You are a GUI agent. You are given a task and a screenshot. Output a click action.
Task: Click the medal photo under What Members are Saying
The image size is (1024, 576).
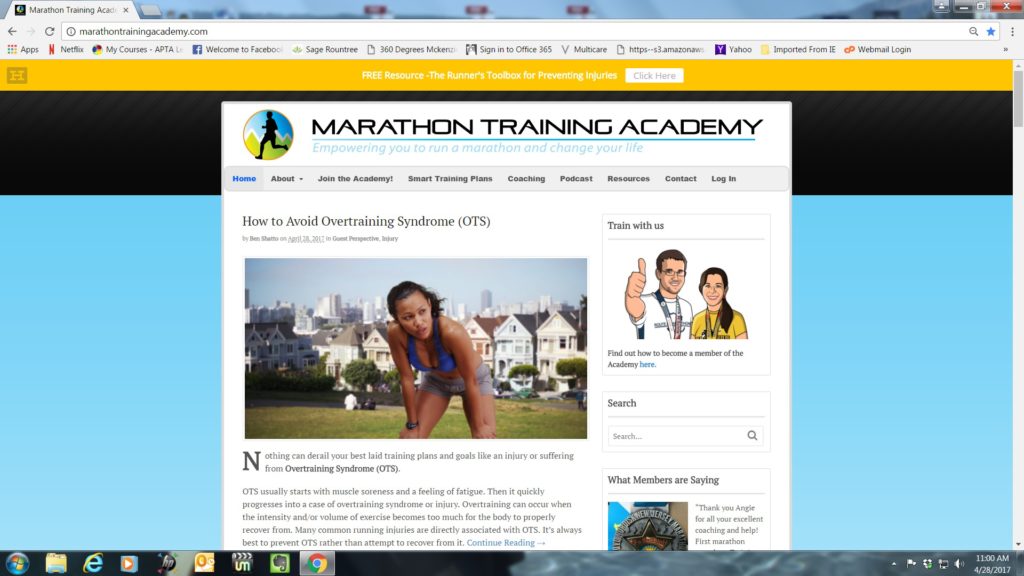647,526
